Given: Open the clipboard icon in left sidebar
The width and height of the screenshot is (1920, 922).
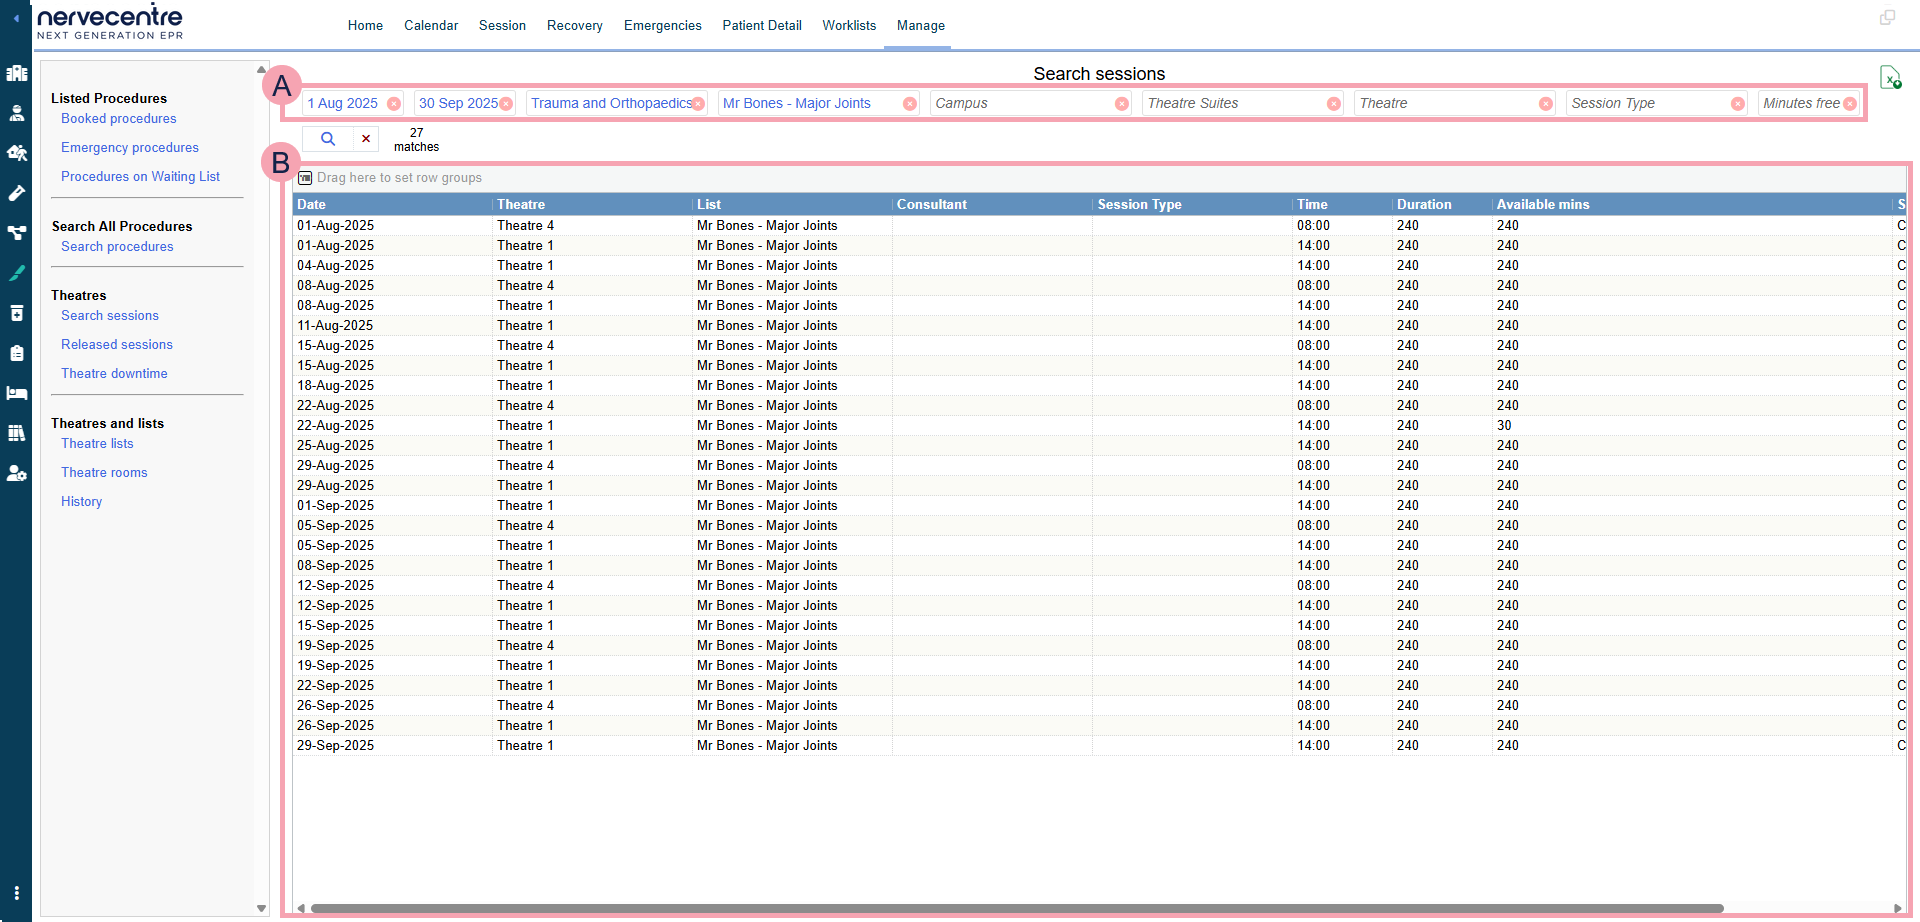Looking at the screenshot, I should (17, 353).
